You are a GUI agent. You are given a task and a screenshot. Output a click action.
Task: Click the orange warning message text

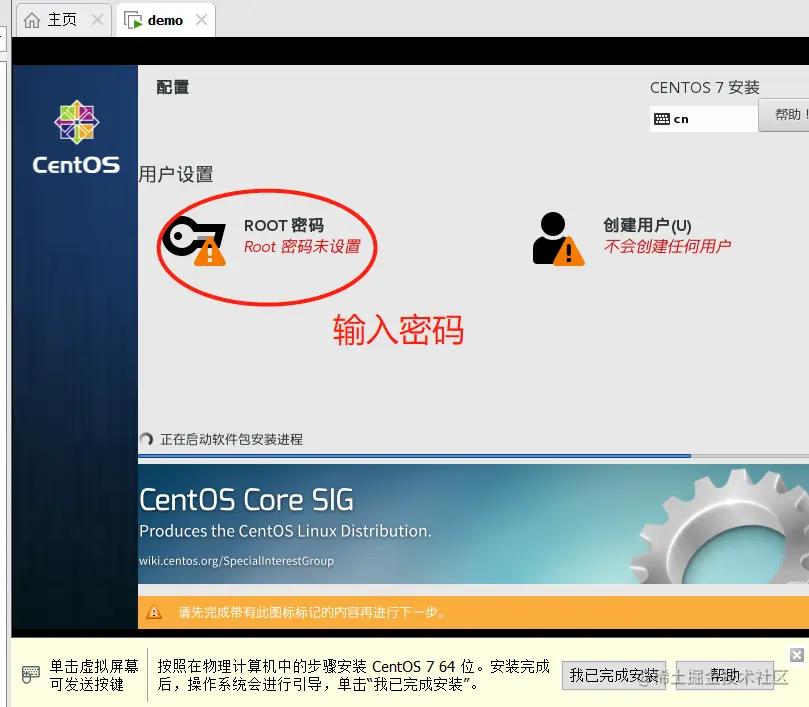[312, 613]
